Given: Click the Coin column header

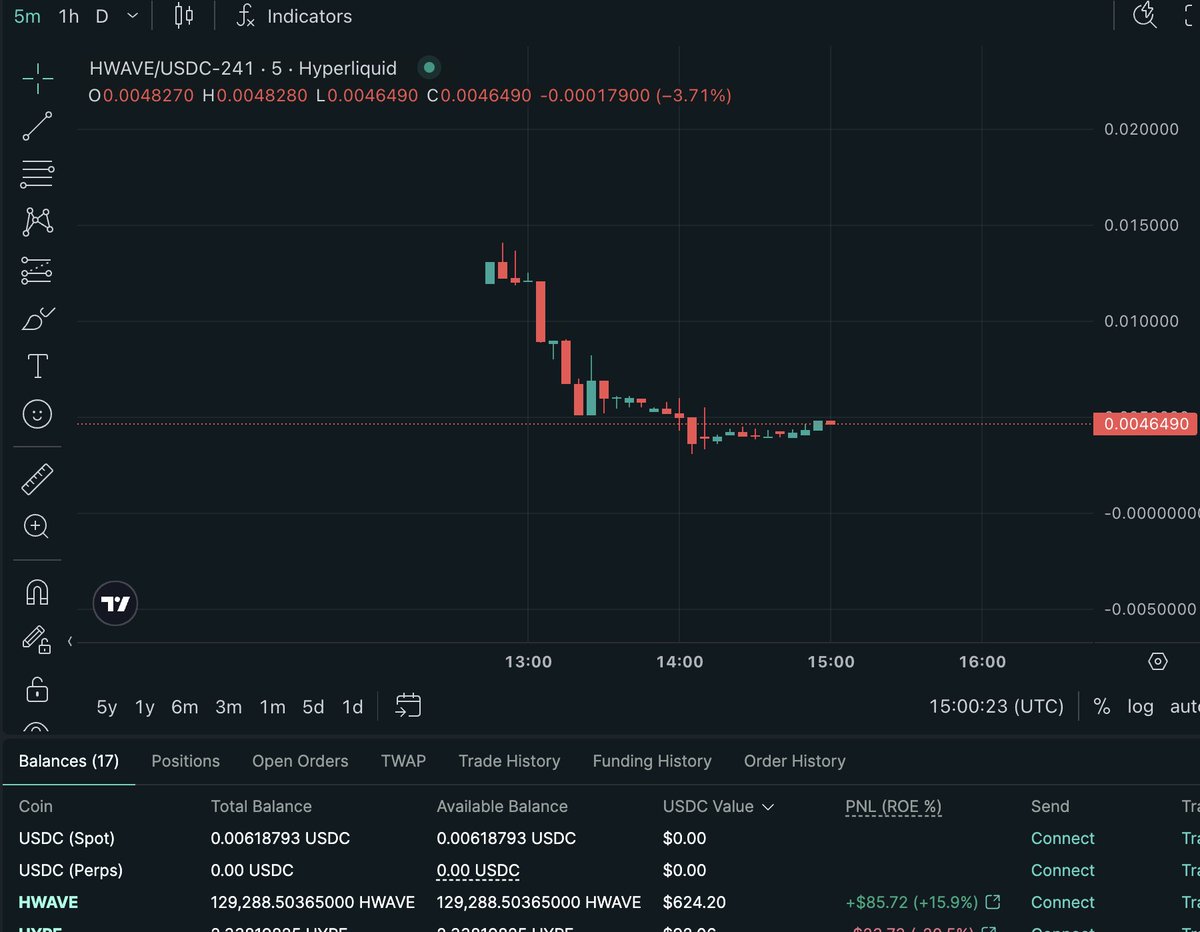Looking at the screenshot, I should (x=36, y=806).
